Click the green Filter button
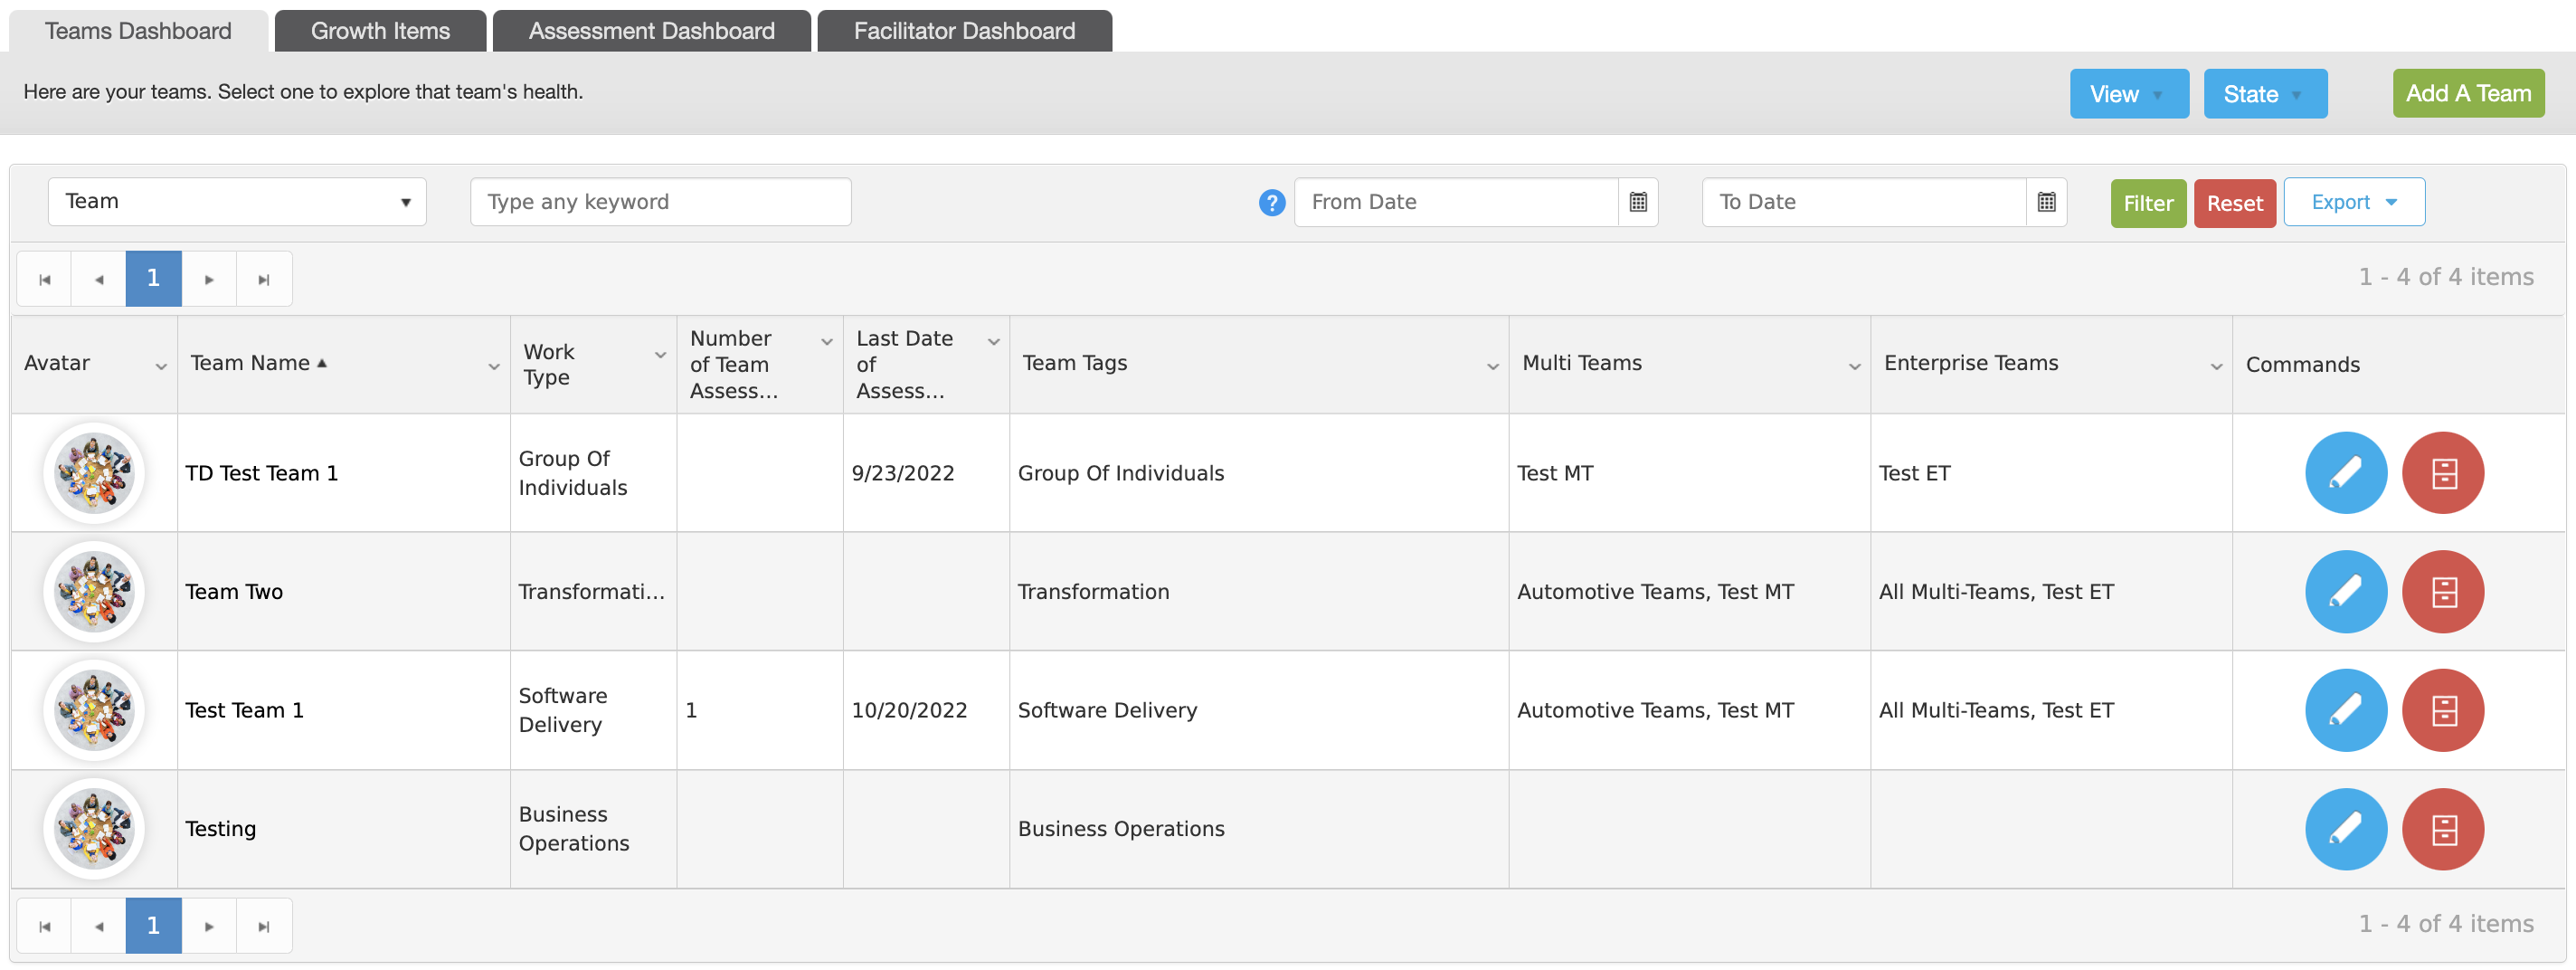This screenshot has height=970, width=2576. tap(2148, 203)
